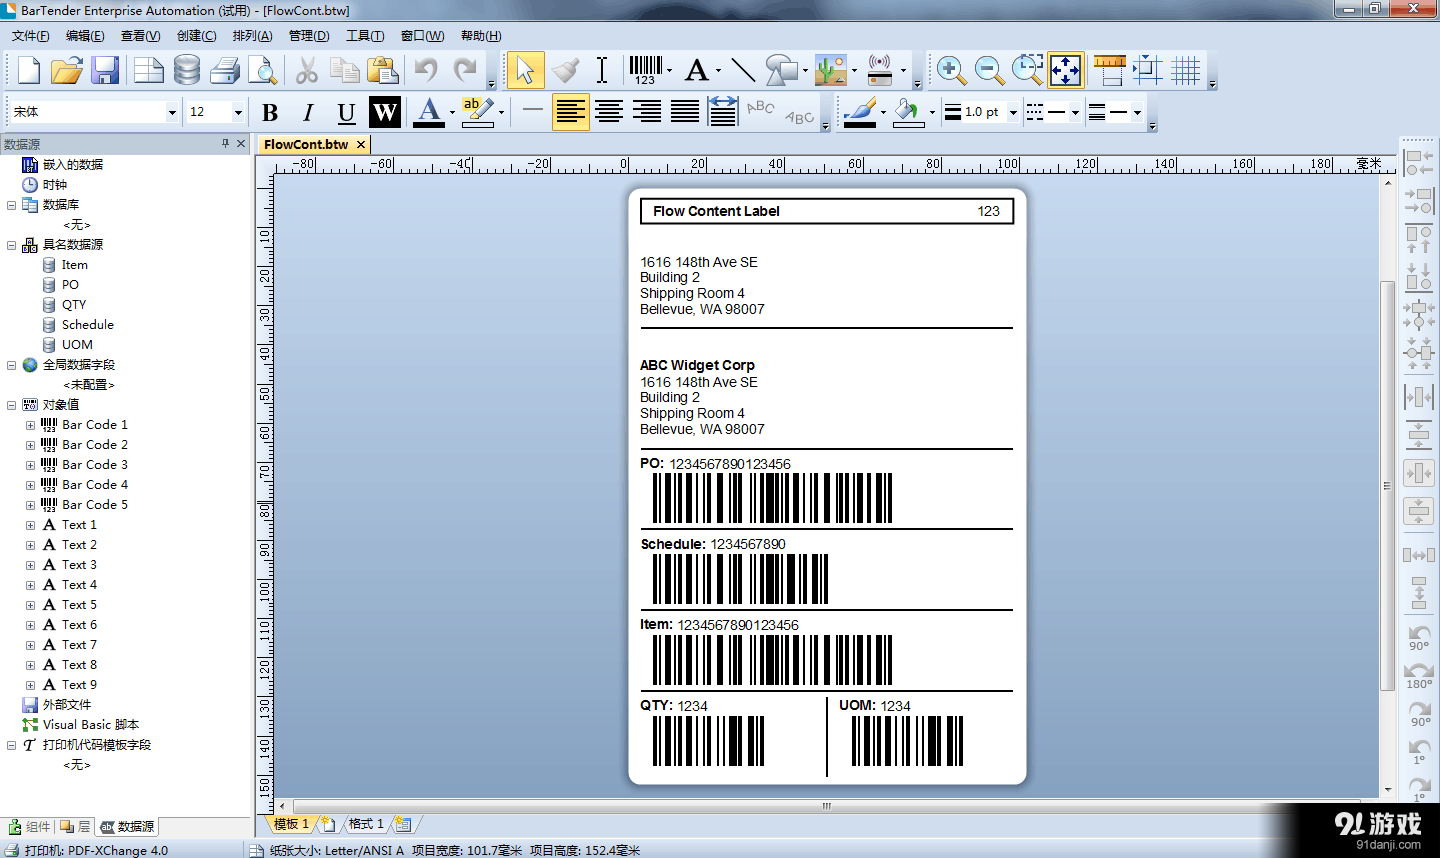
Task: Expand Text 5 tree node
Action: [30, 605]
